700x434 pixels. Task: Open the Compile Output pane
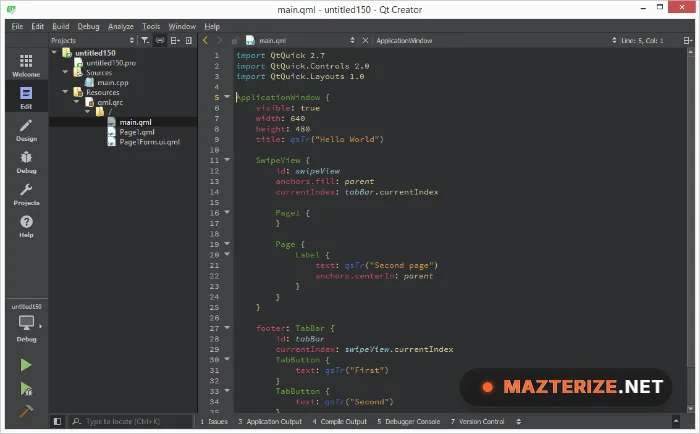[340, 421]
